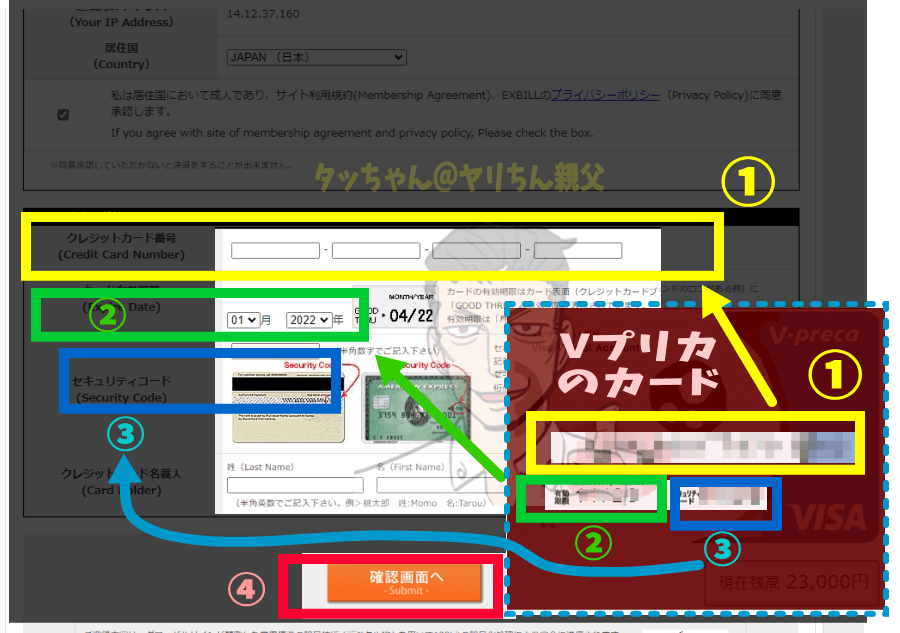Select the IP address text 14.12.37.160
The width and height of the screenshot is (900, 633).
(x=263, y=14)
